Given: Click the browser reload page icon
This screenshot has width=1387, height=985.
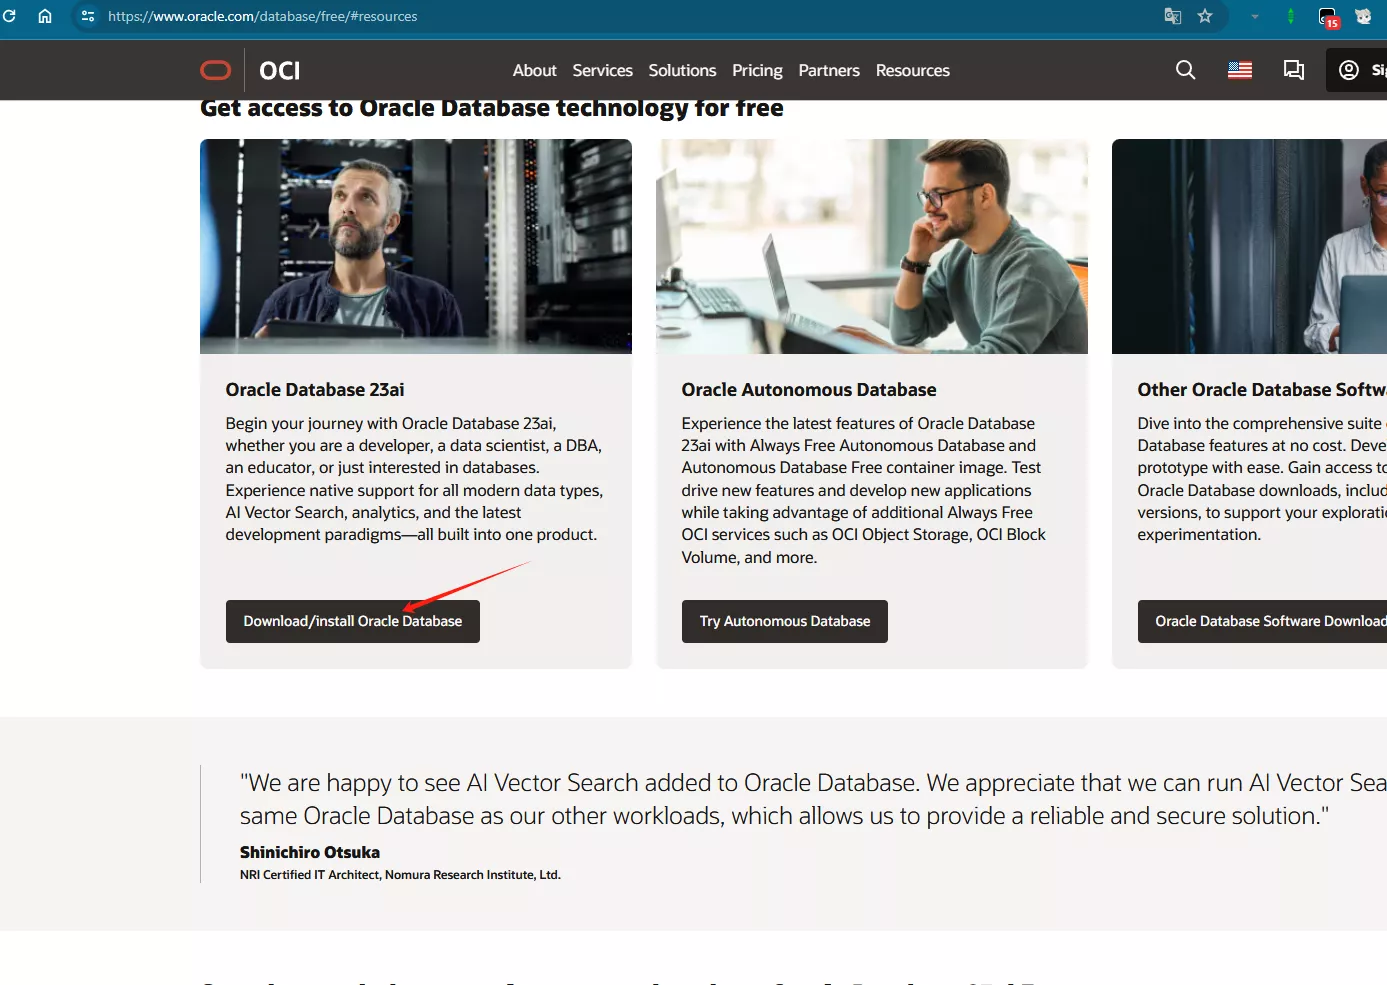Looking at the screenshot, I should [x=10, y=16].
